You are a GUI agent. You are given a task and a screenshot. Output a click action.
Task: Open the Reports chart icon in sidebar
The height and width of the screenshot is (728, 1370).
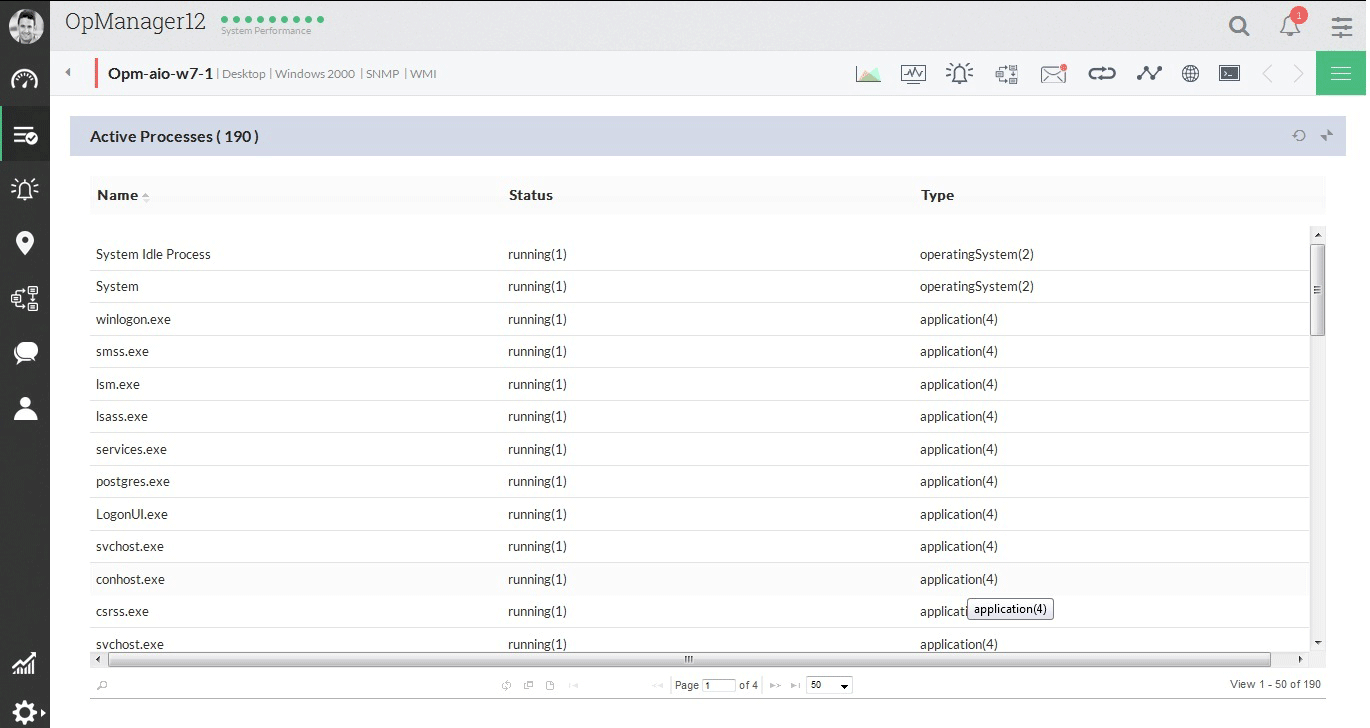point(25,663)
